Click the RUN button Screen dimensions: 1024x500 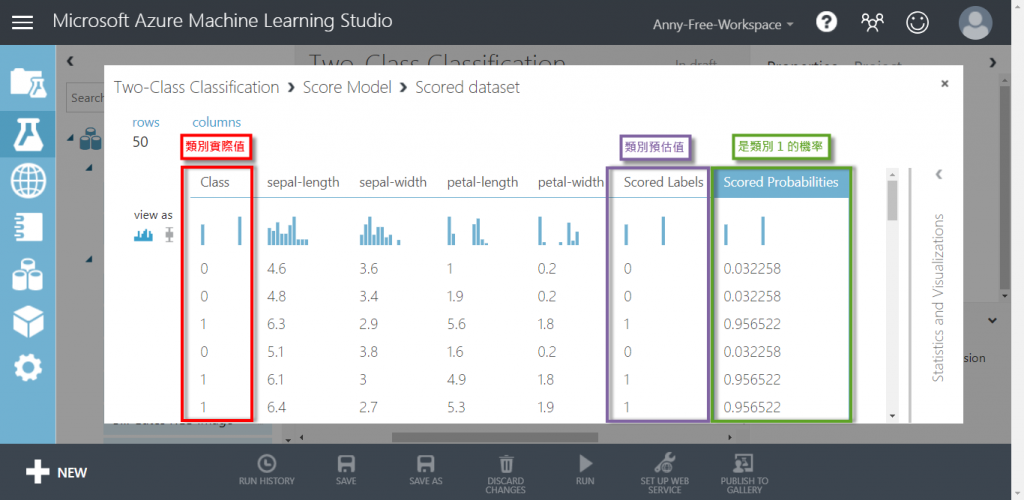pyautogui.click(x=585, y=471)
